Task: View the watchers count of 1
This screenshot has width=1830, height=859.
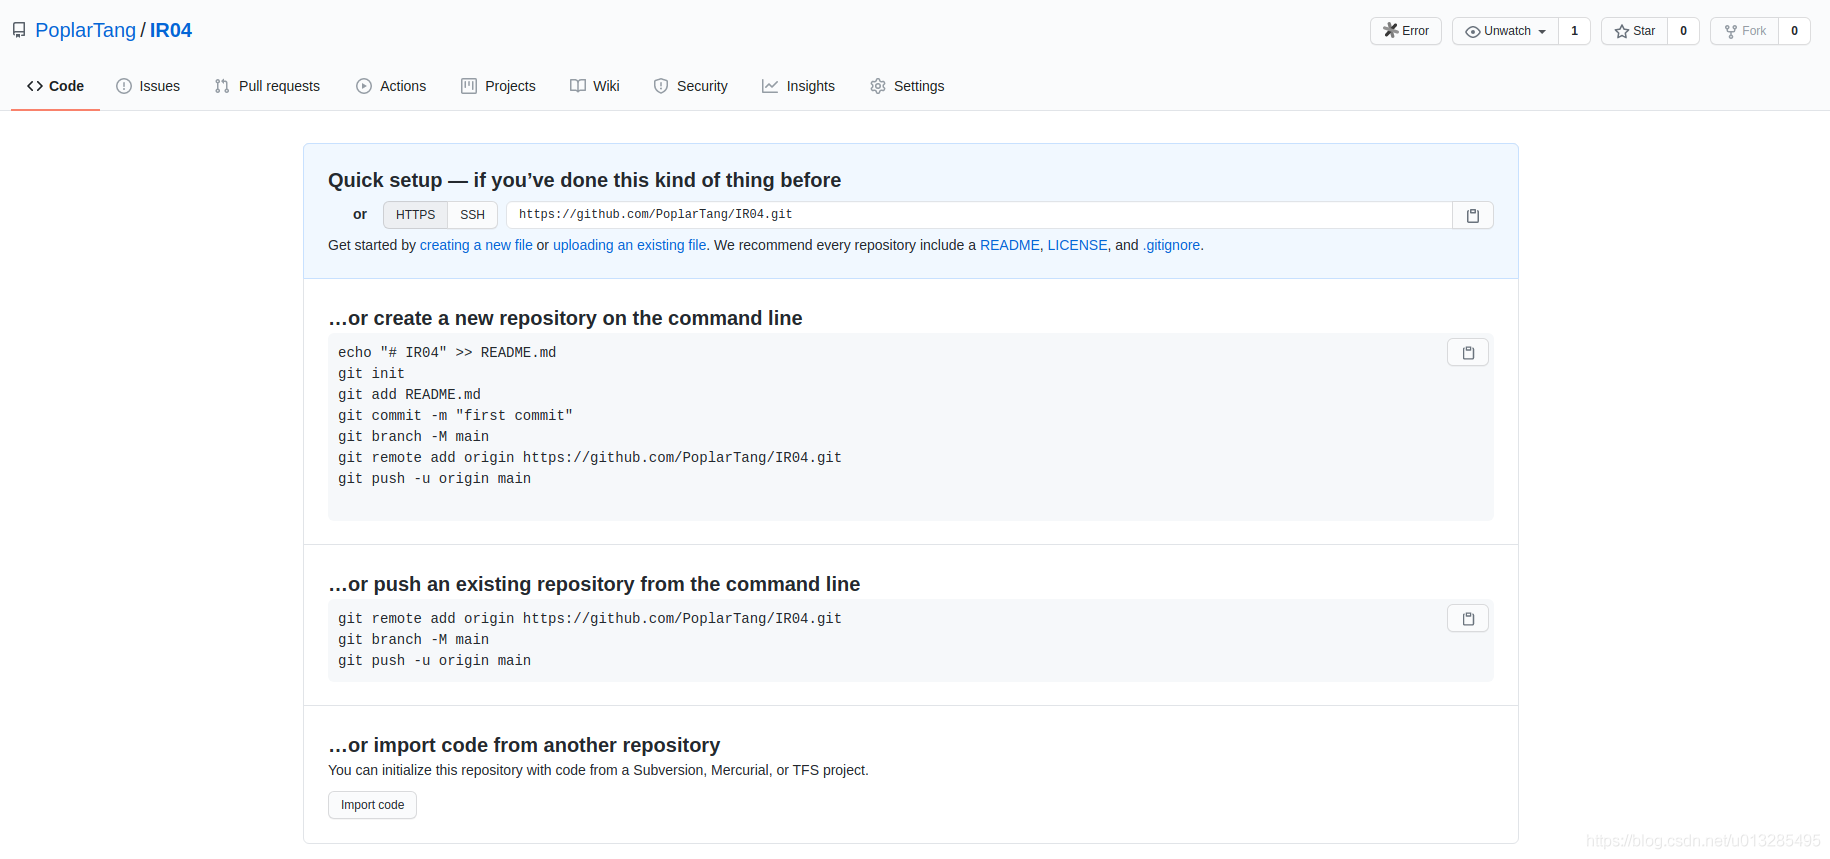Action: pyautogui.click(x=1574, y=31)
